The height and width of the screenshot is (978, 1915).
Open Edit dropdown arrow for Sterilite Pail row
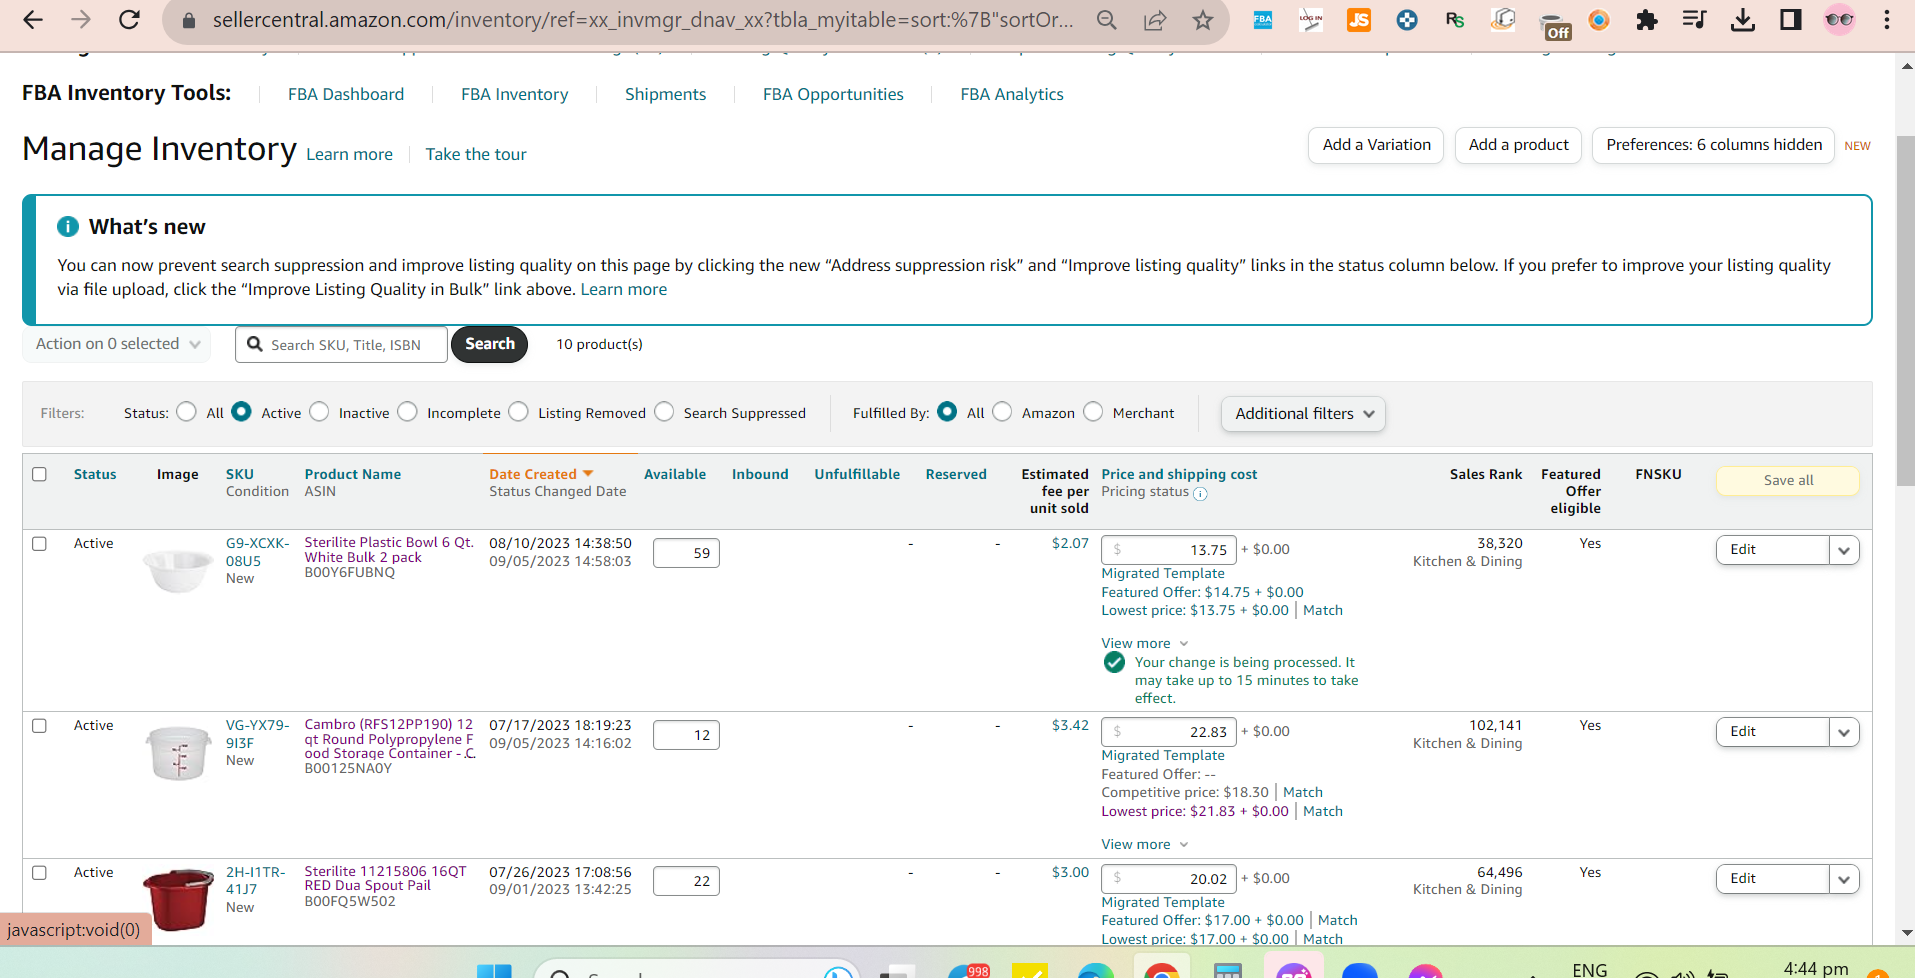point(1844,879)
